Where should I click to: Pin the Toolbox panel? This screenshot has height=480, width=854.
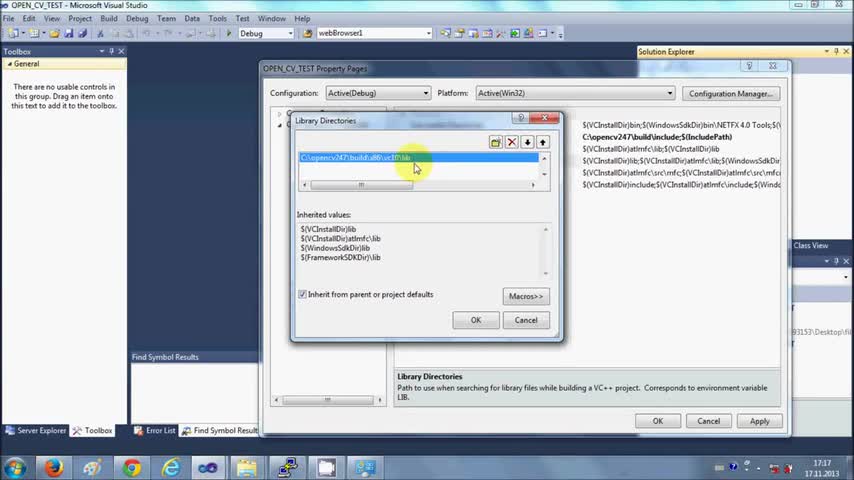point(111,51)
